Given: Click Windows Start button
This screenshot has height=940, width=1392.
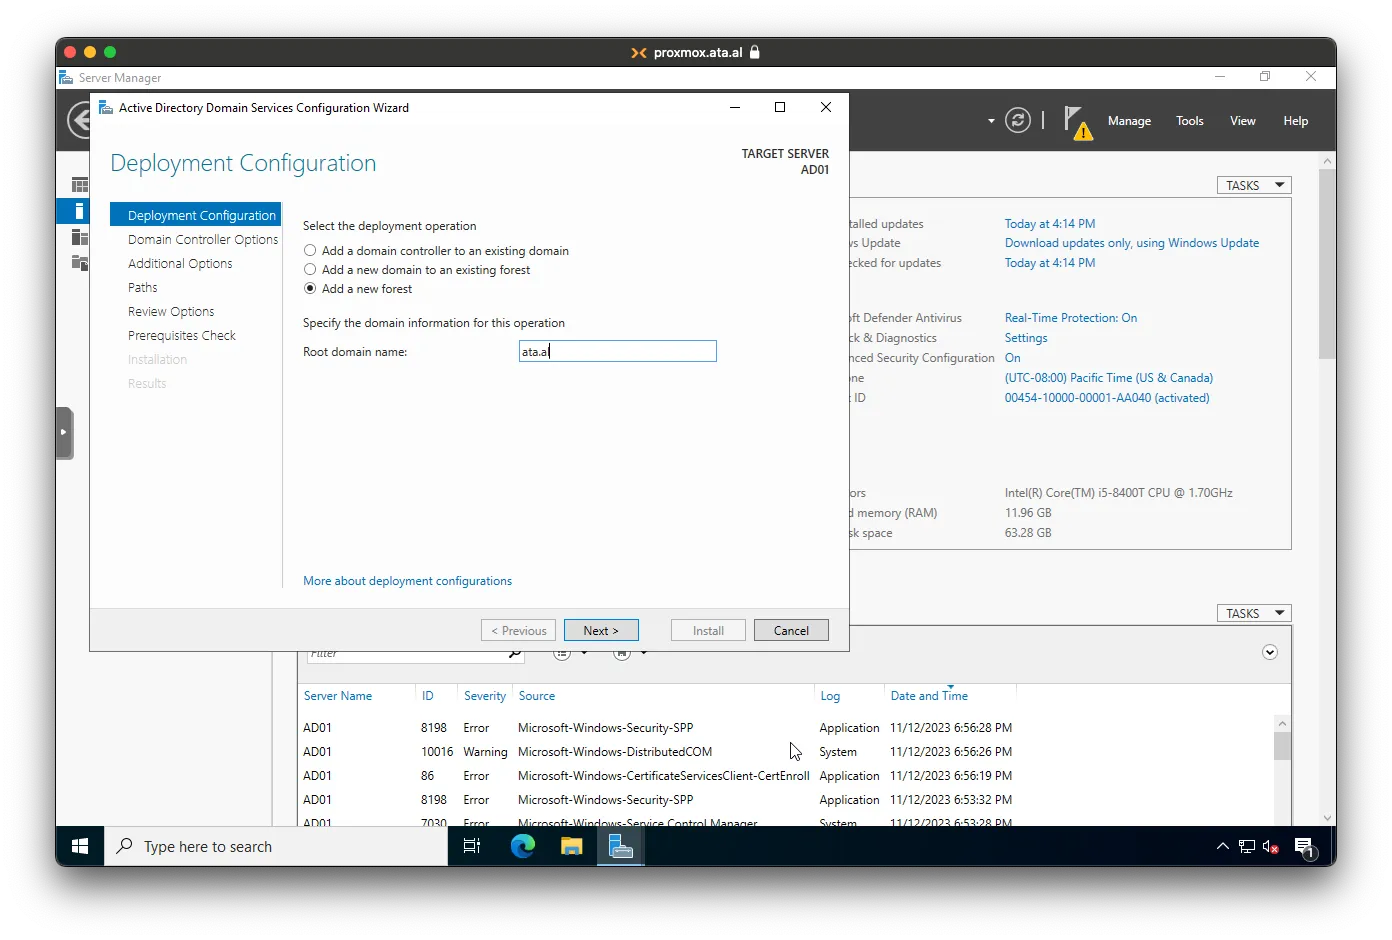Looking at the screenshot, I should 80,846.
